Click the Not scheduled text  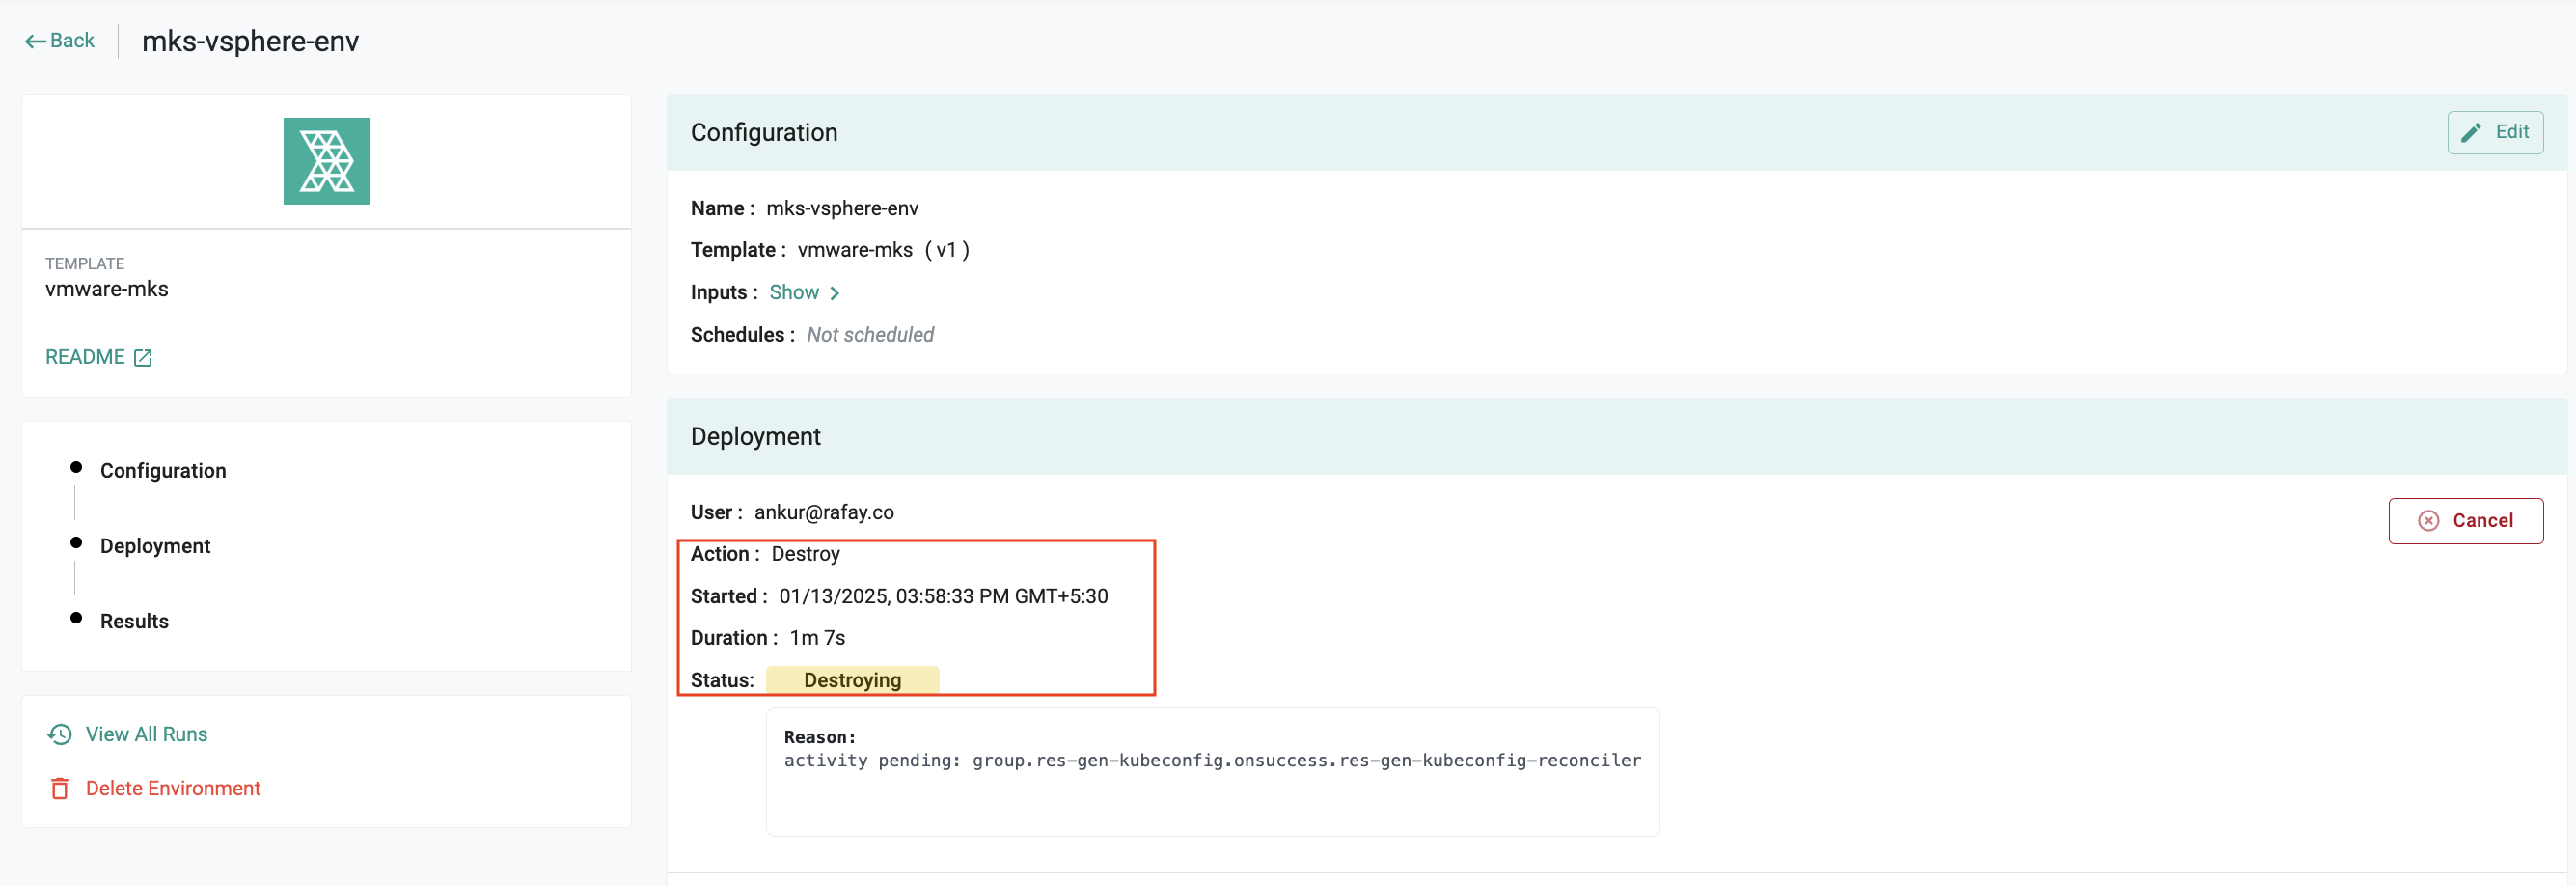(x=870, y=334)
